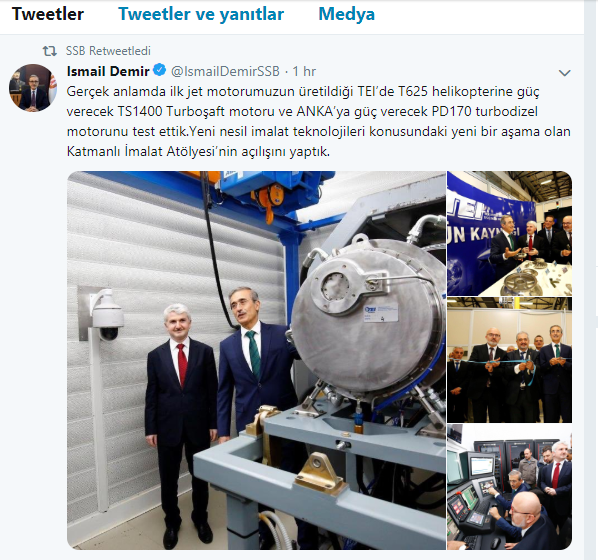The height and width of the screenshot is (560, 598).
Task: Switch to Tweetler ve yanıtlar tab
Action: pyautogui.click(x=201, y=14)
